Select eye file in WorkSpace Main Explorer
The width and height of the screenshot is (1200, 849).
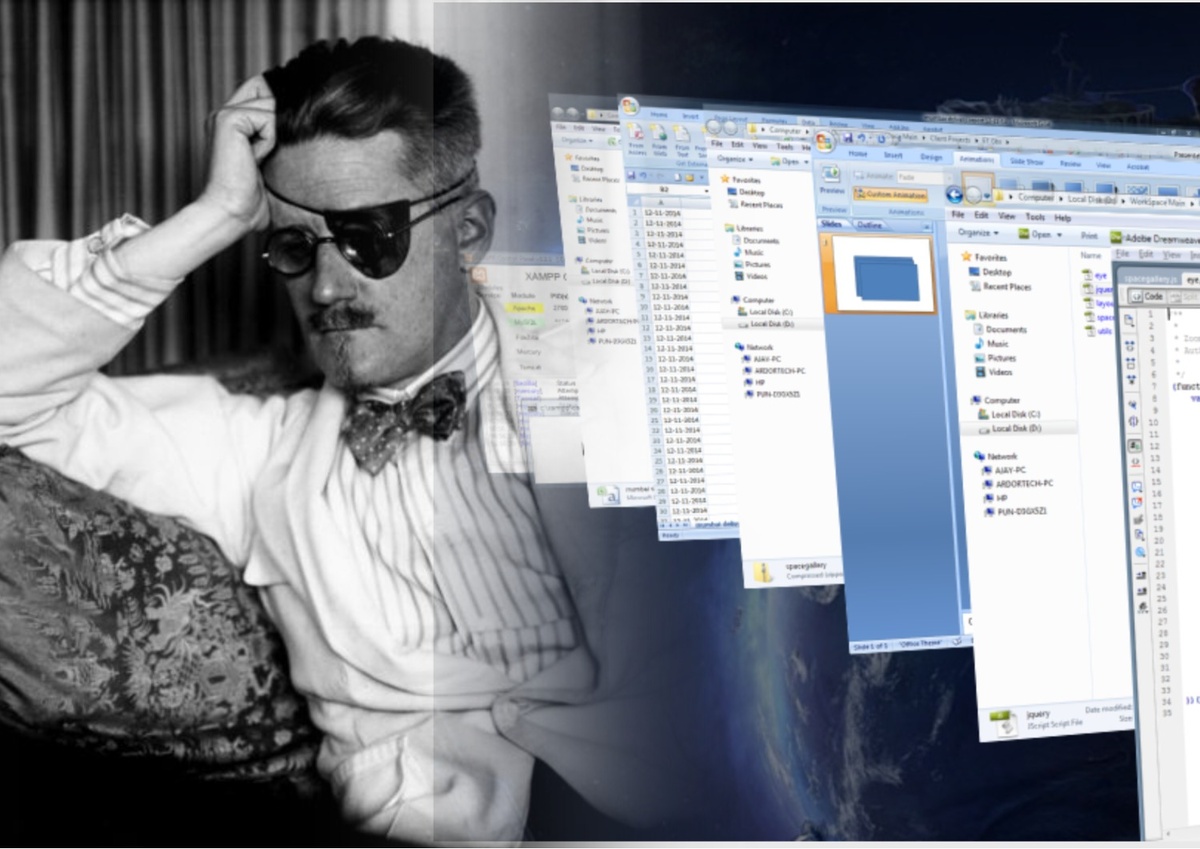1096,275
